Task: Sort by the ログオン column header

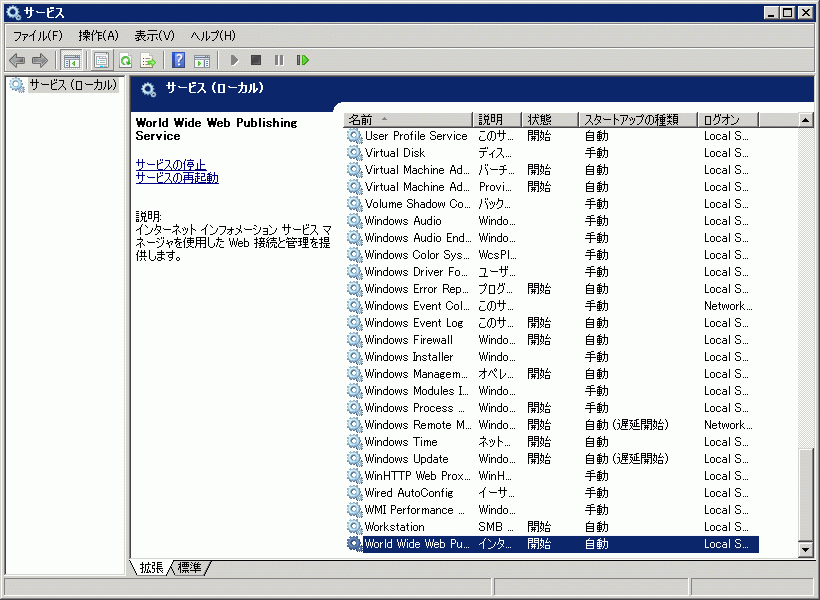Action: pyautogui.click(x=728, y=120)
